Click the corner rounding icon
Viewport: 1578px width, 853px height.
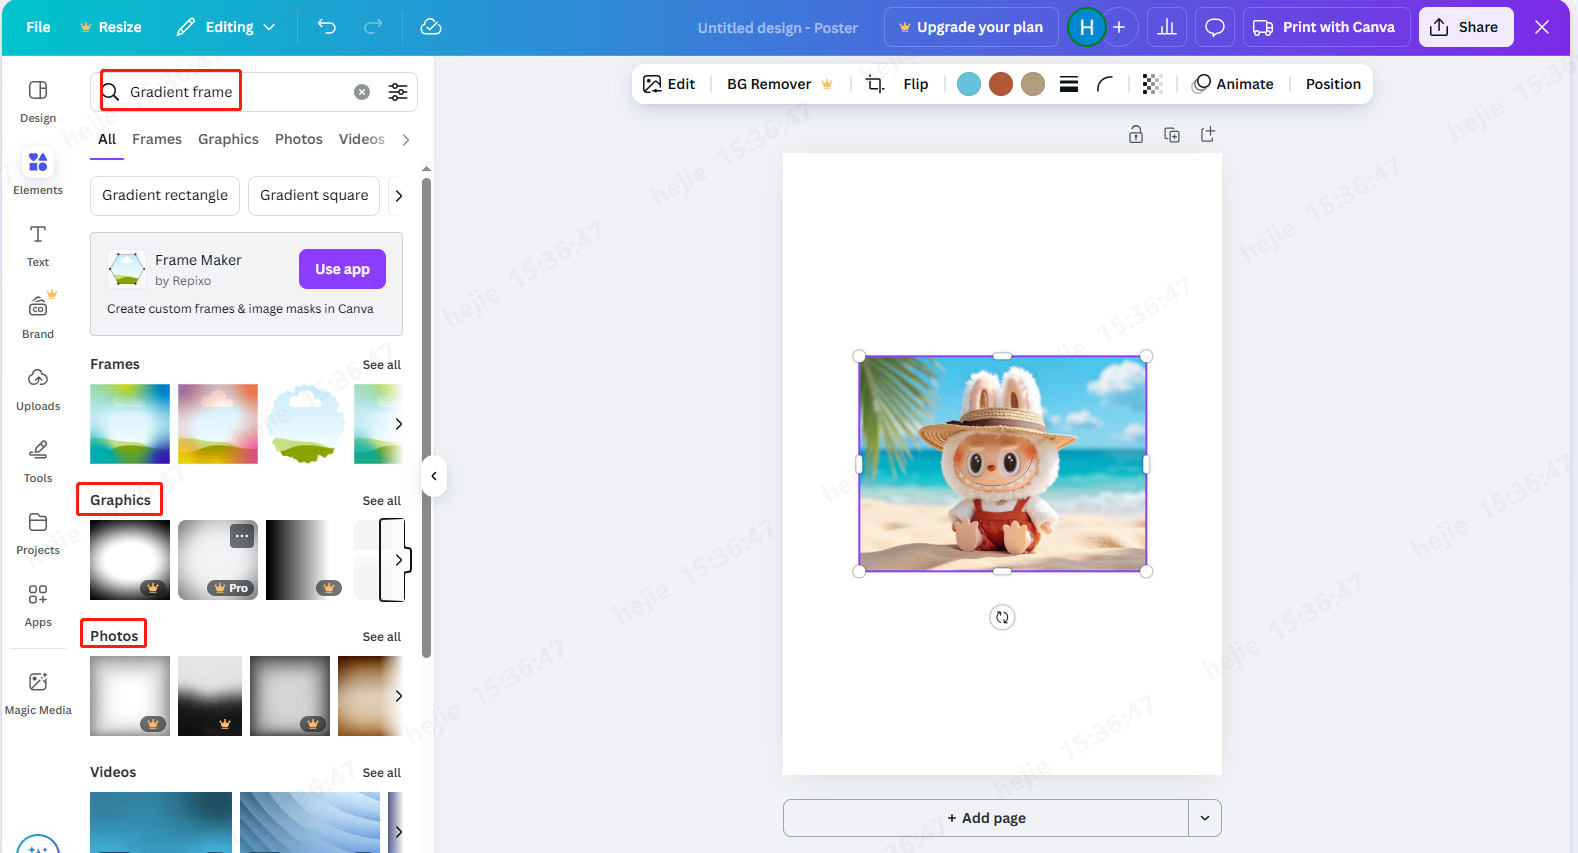pyautogui.click(x=1105, y=84)
